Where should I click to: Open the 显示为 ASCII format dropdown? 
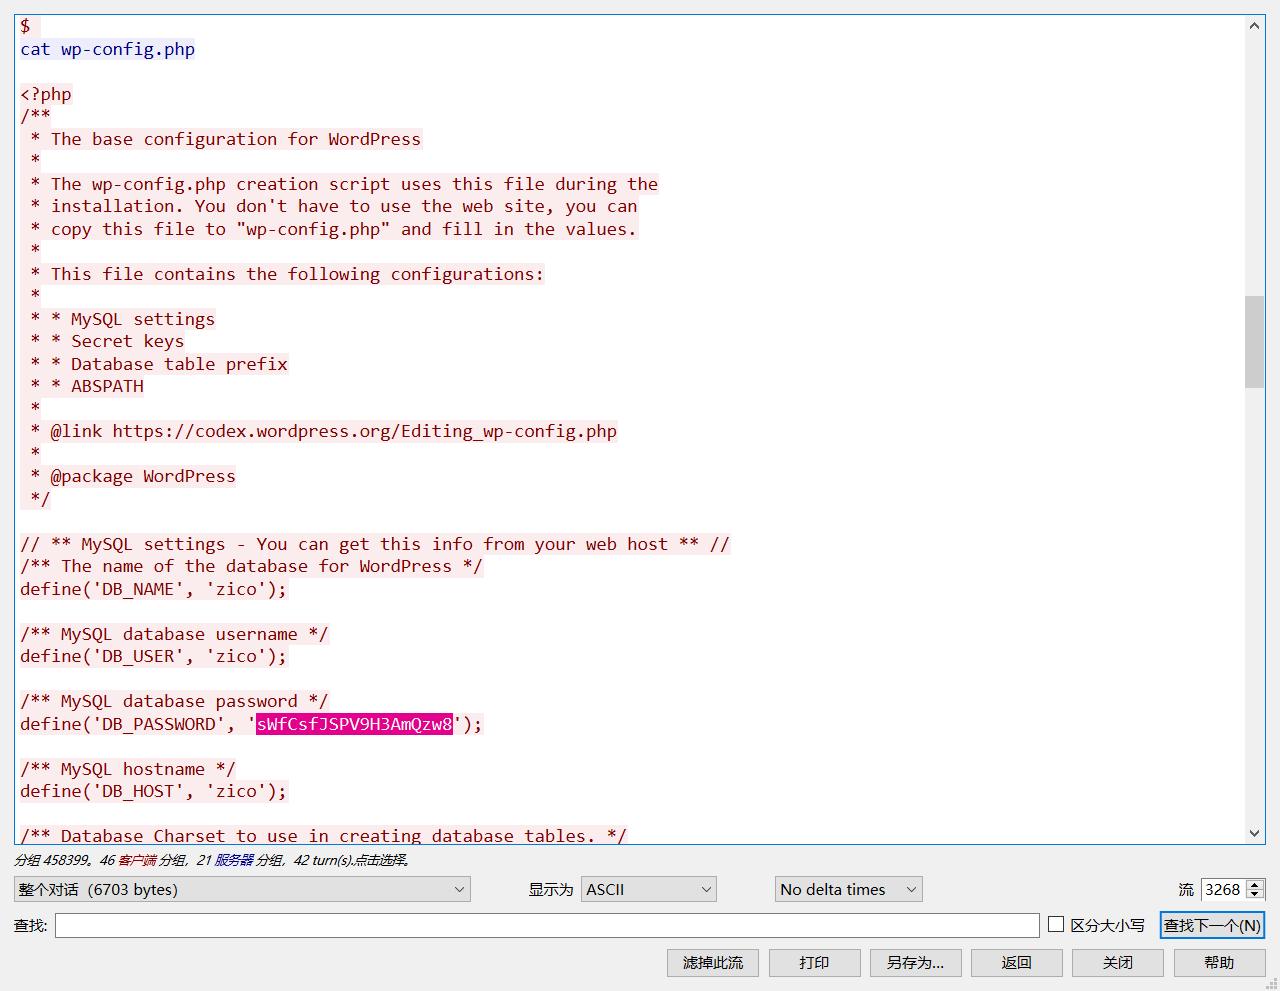click(x=649, y=889)
